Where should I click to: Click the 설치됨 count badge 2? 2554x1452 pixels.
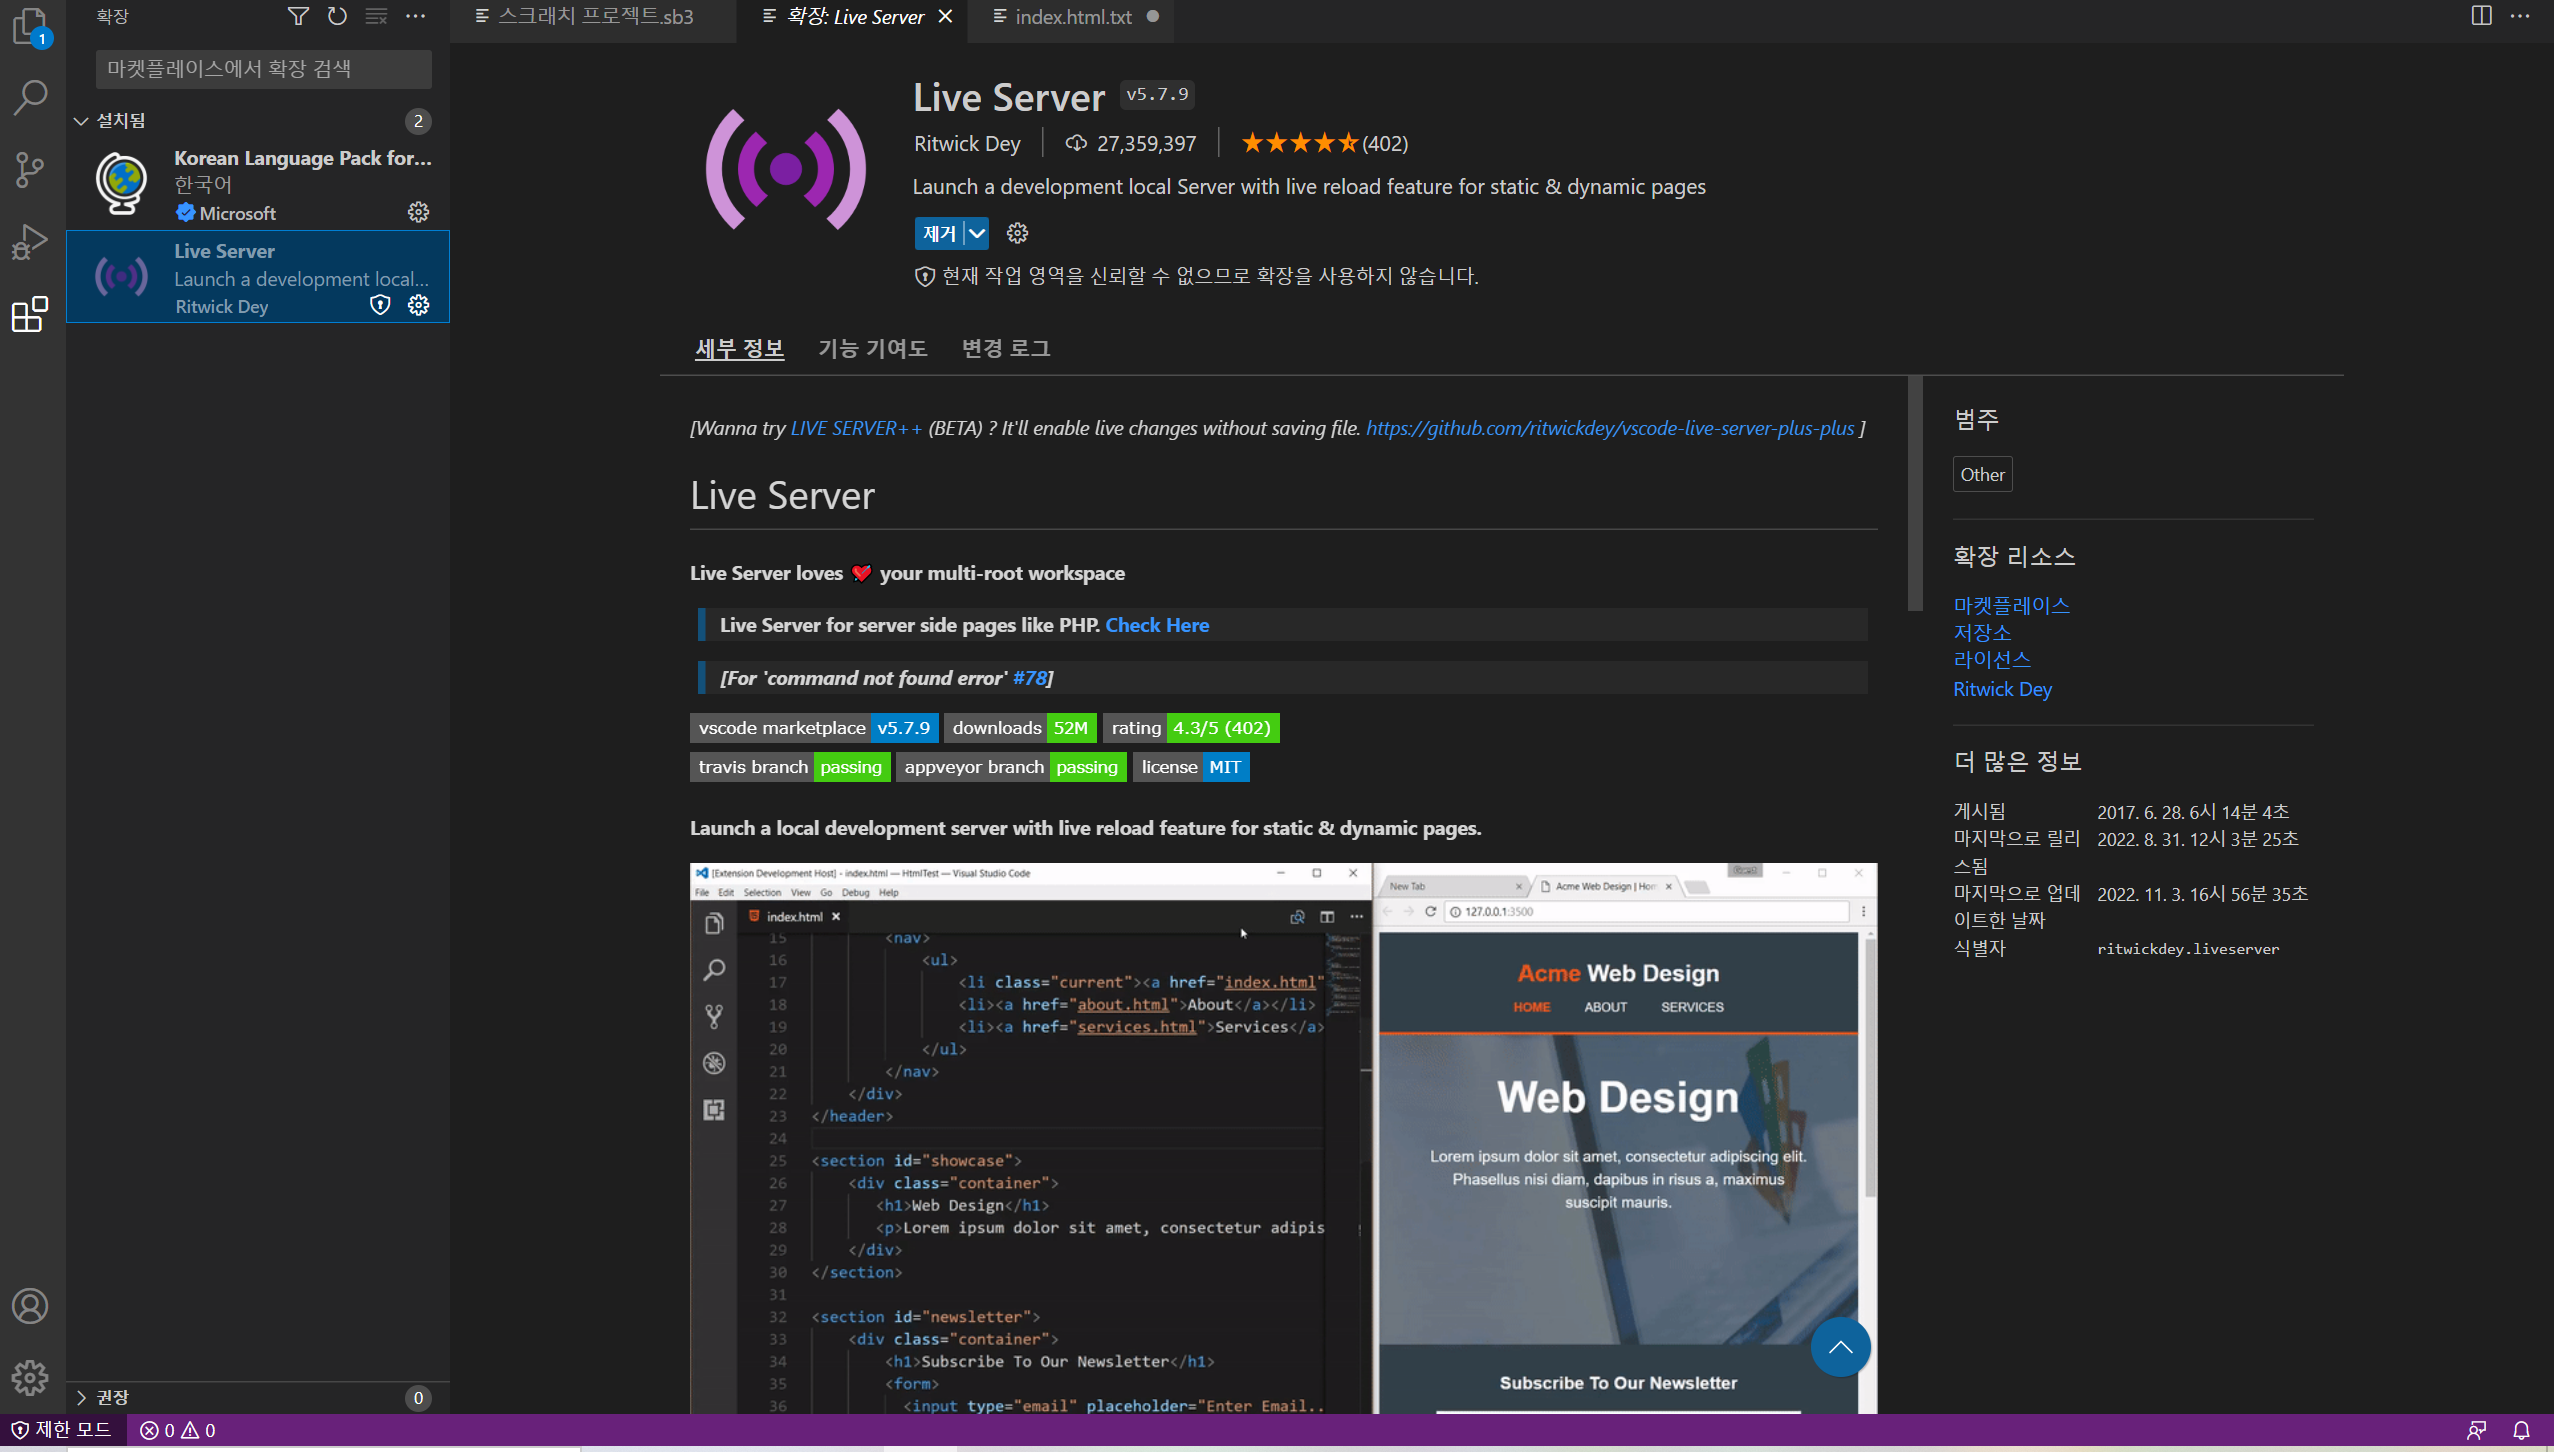(x=418, y=121)
